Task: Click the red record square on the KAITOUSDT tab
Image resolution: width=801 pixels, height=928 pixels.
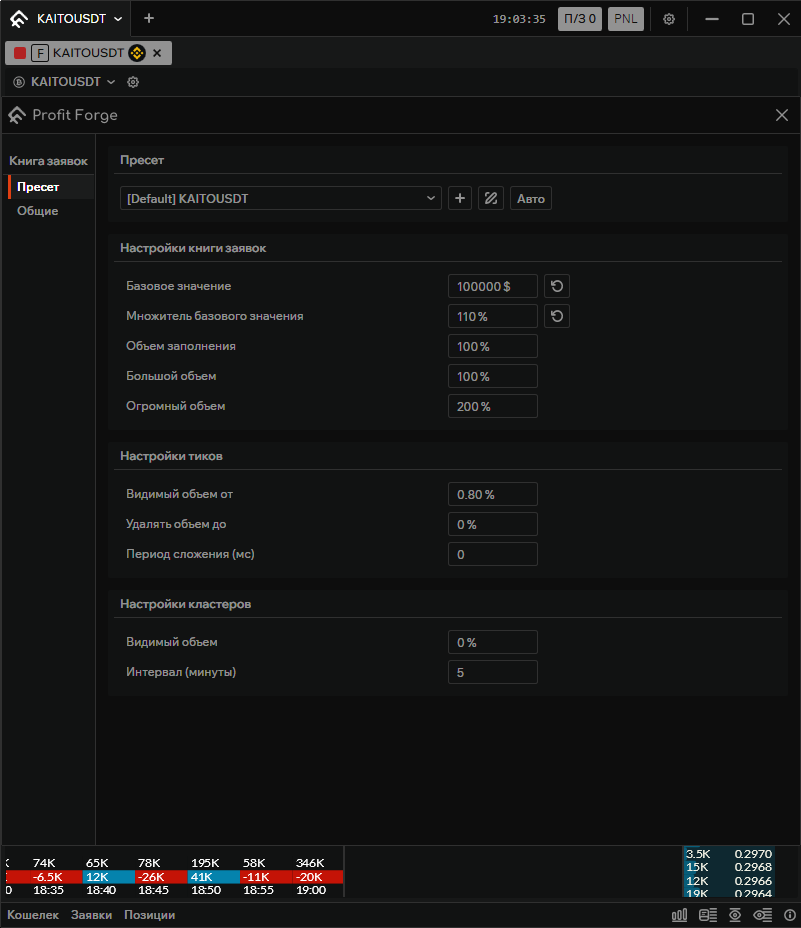Action: [x=20, y=53]
